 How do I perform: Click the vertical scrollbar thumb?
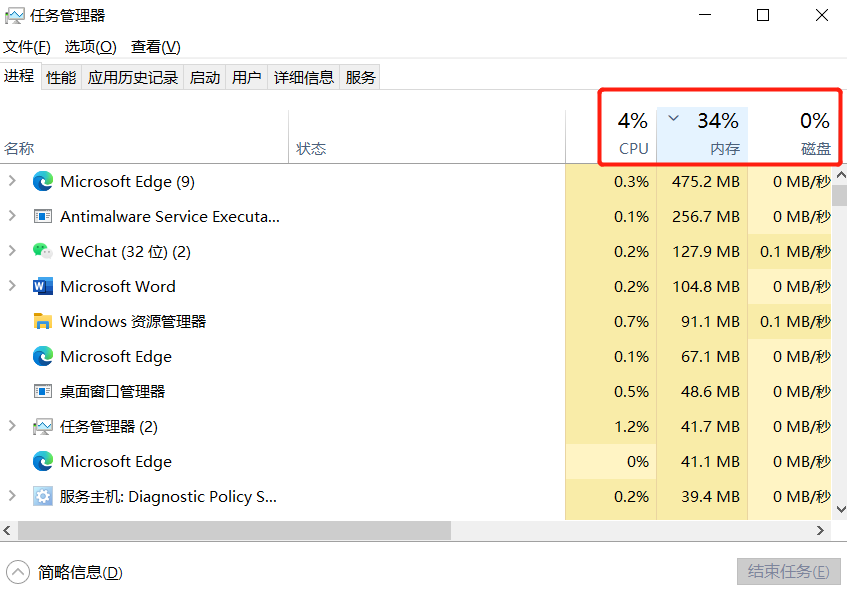pyautogui.click(x=841, y=196)
